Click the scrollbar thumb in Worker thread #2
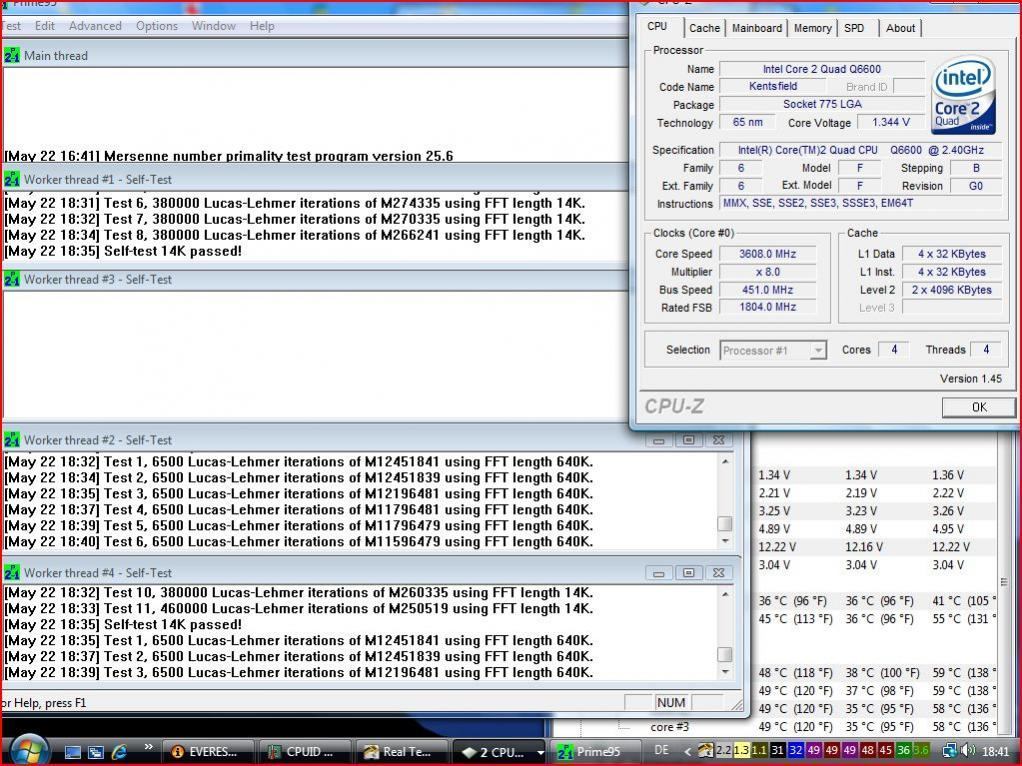 click(x=724, y=523)
